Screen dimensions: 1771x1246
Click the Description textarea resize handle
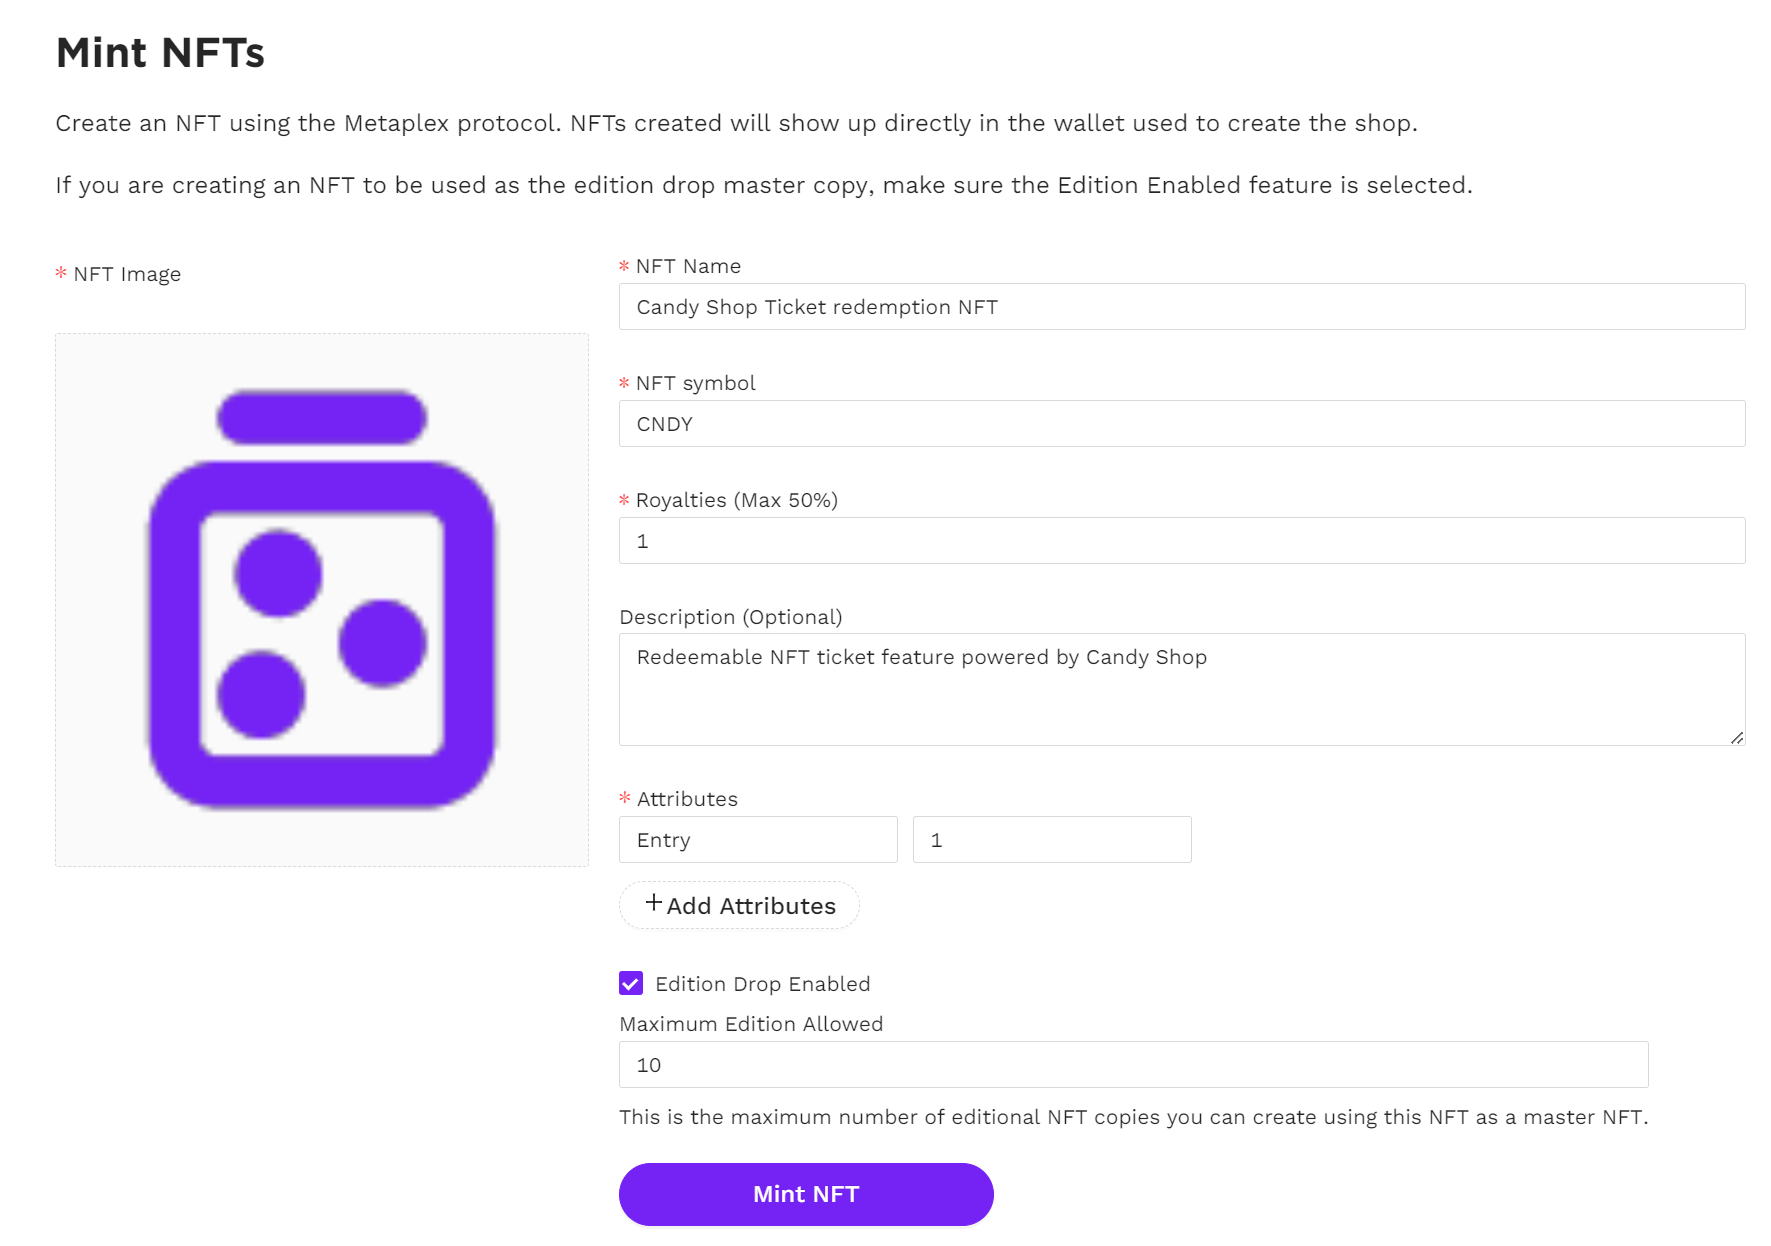click(x=1737, y=738)
